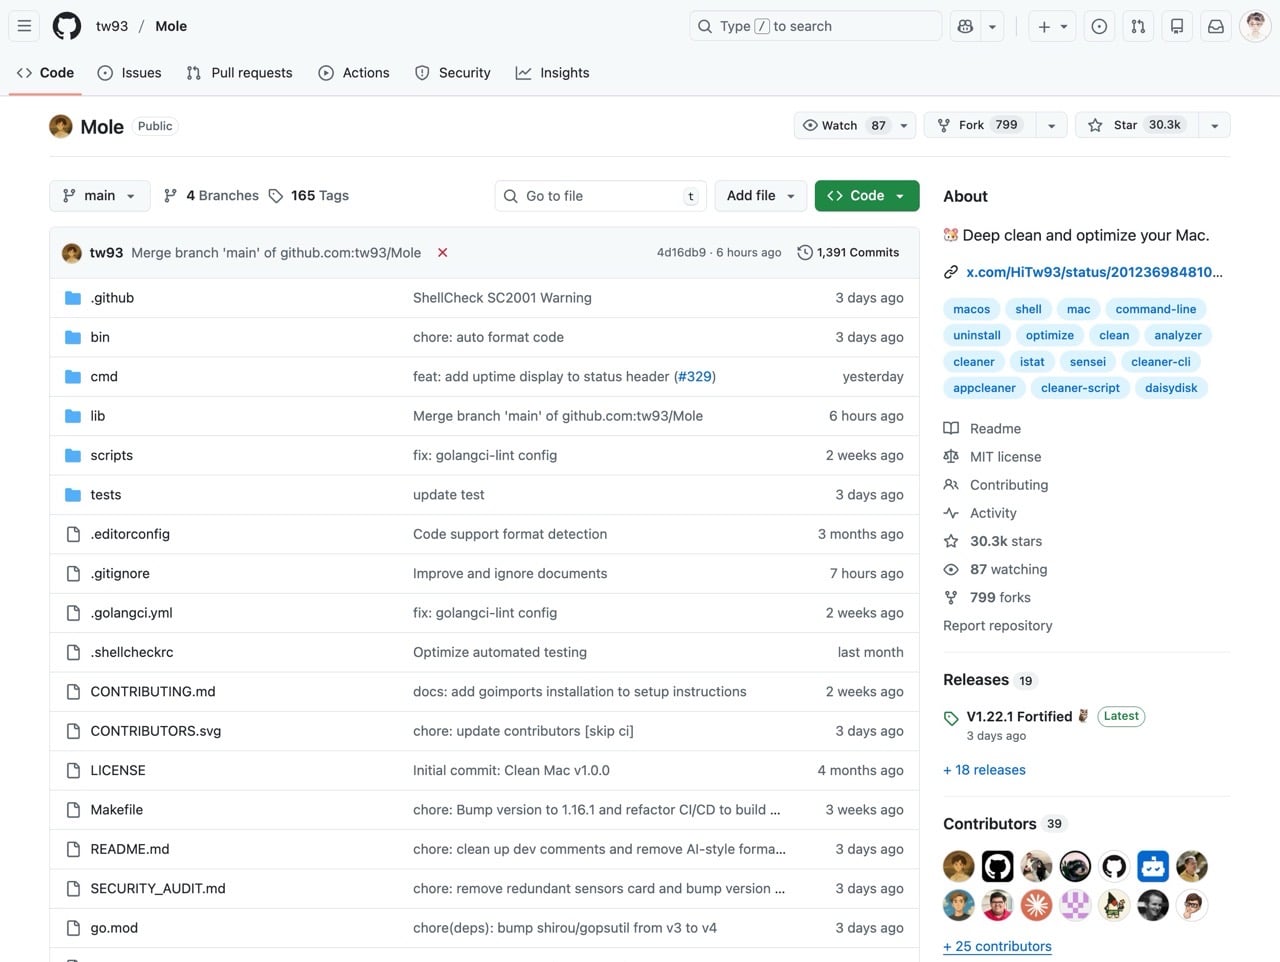Open the scripts folder
1280x962 pixels.
click(x=111, y=455)
